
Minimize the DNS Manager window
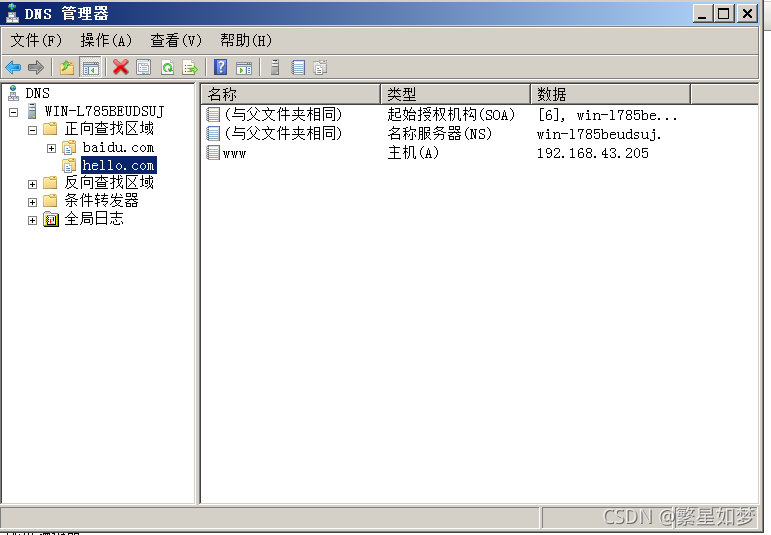coord(702,13)
